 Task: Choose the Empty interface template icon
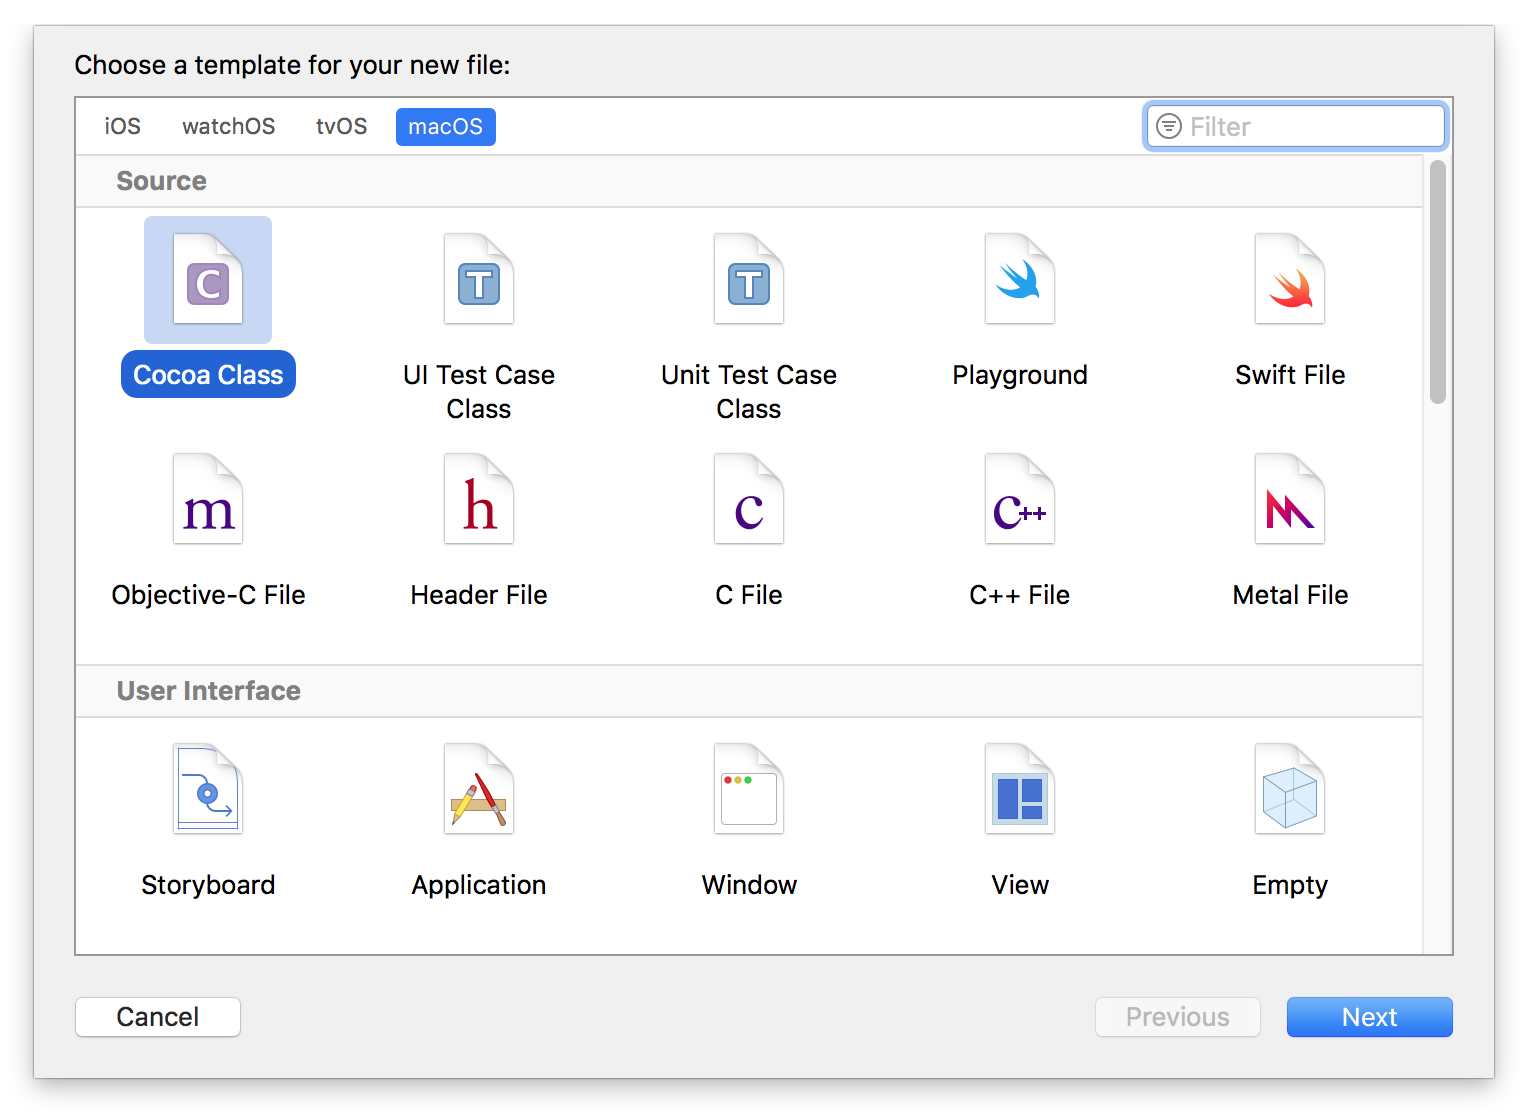point(1290,789)
